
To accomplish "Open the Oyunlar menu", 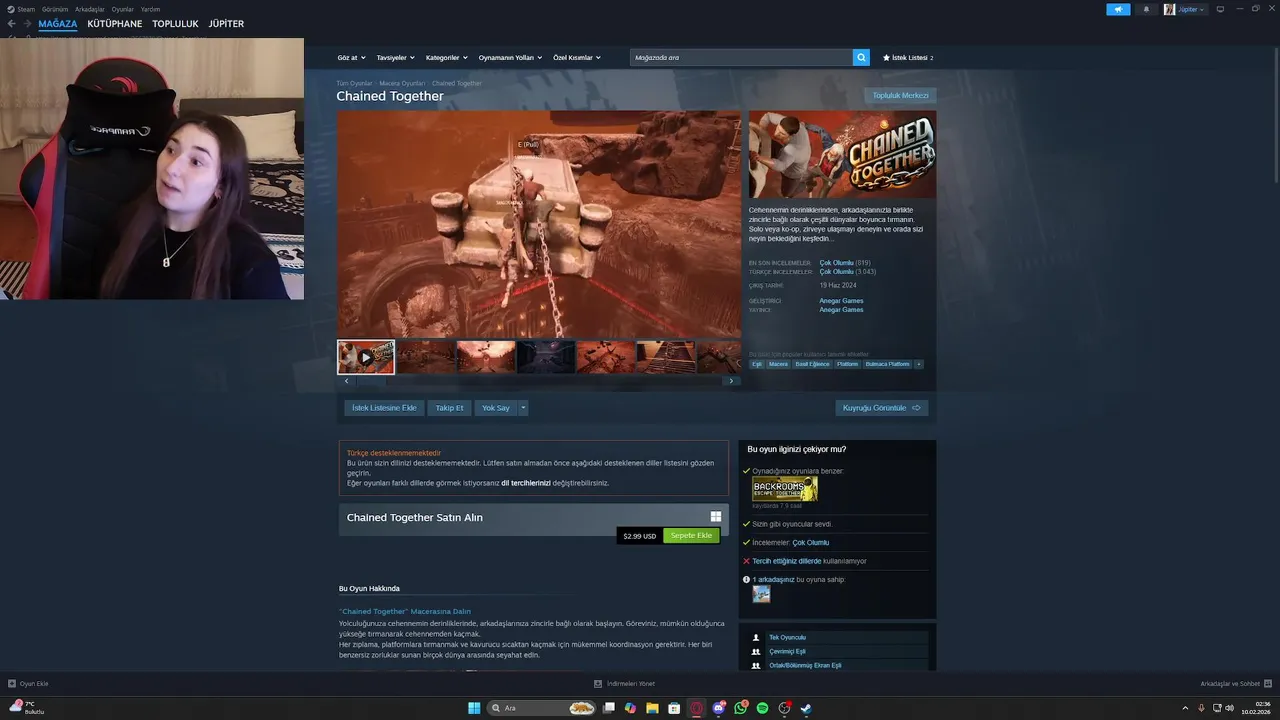I will (123, 9).
